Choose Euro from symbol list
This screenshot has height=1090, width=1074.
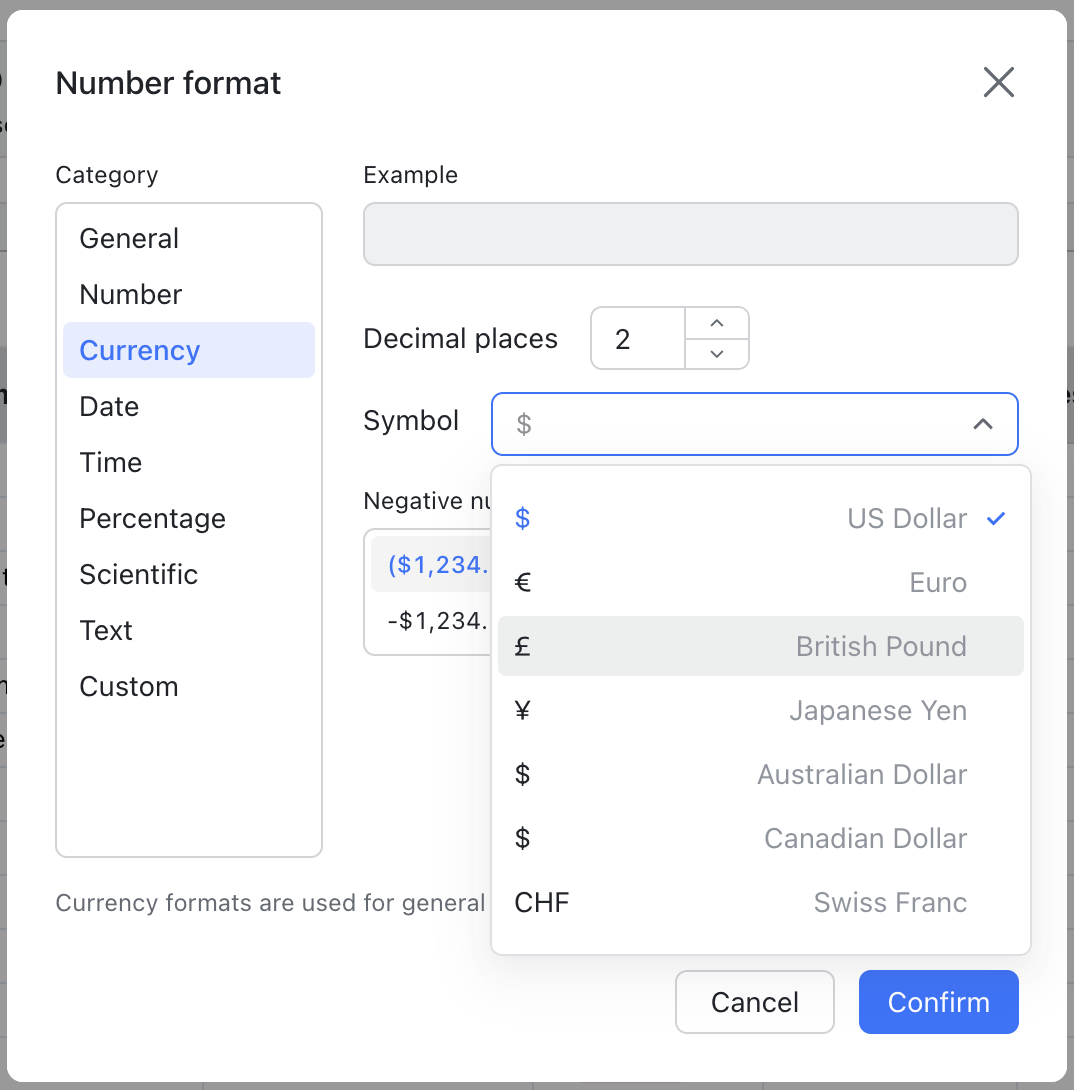760,583
